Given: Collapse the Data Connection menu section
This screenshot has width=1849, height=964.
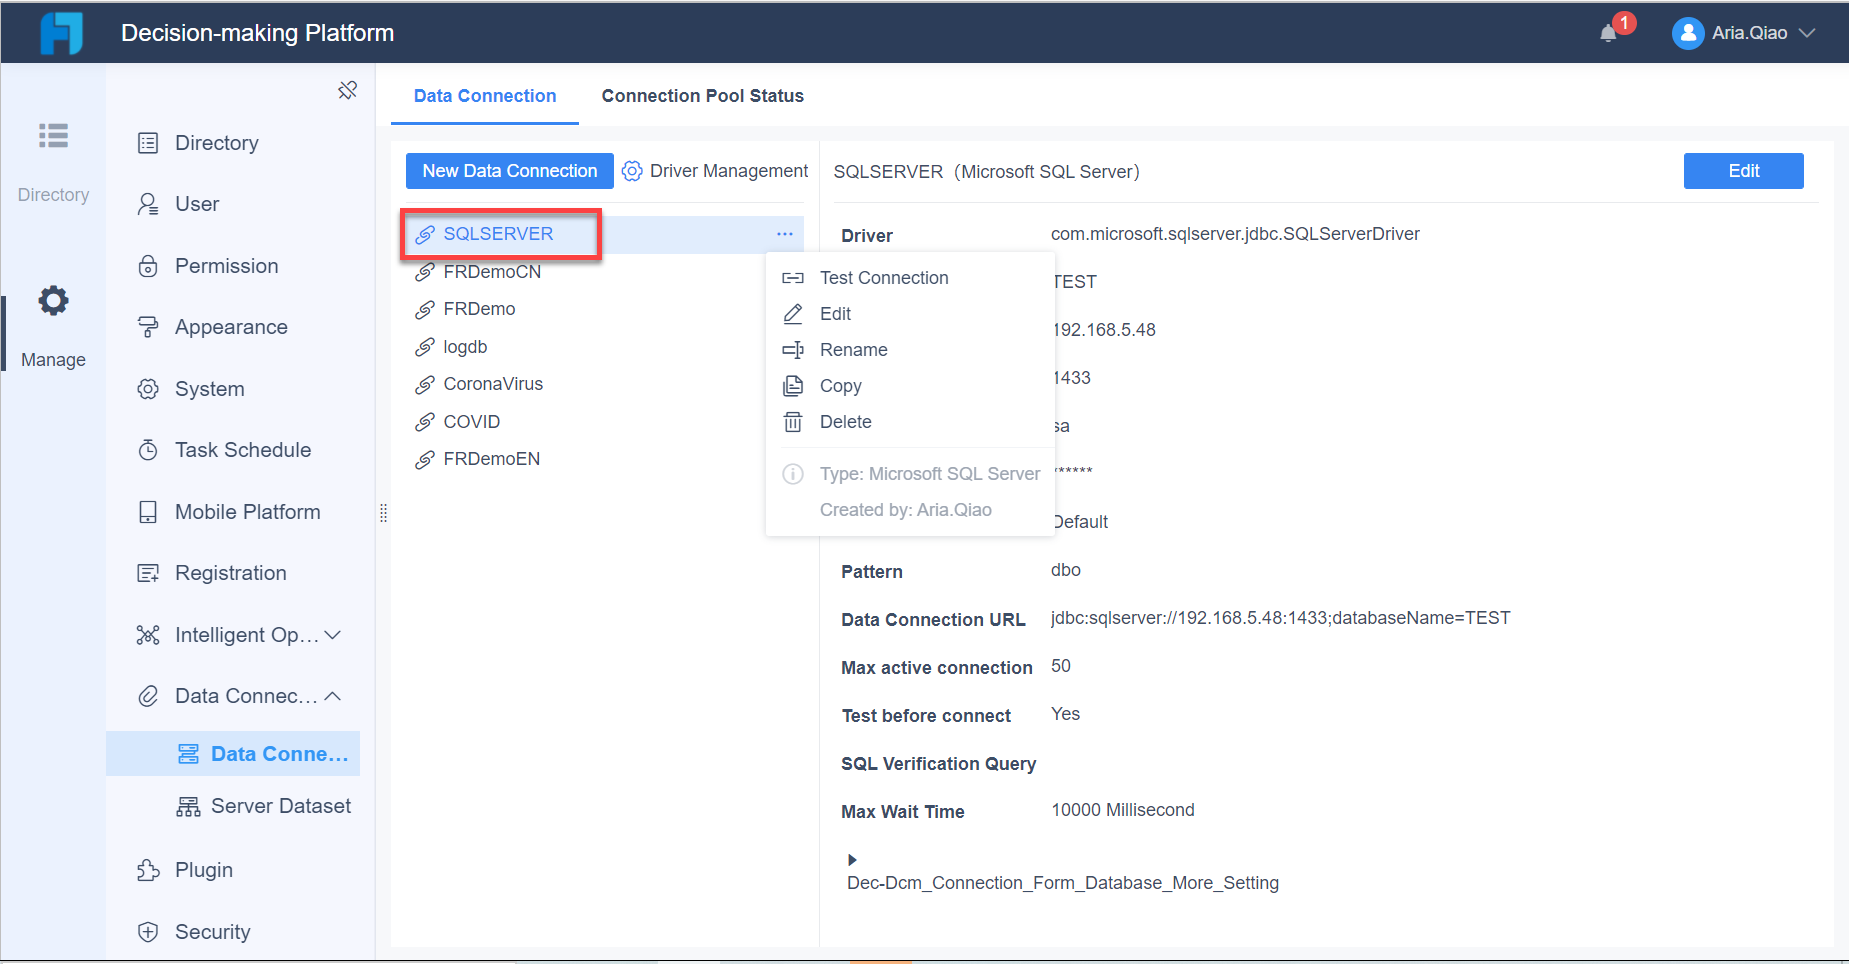Looking at the screenshot, I should (x=334, y=695).
